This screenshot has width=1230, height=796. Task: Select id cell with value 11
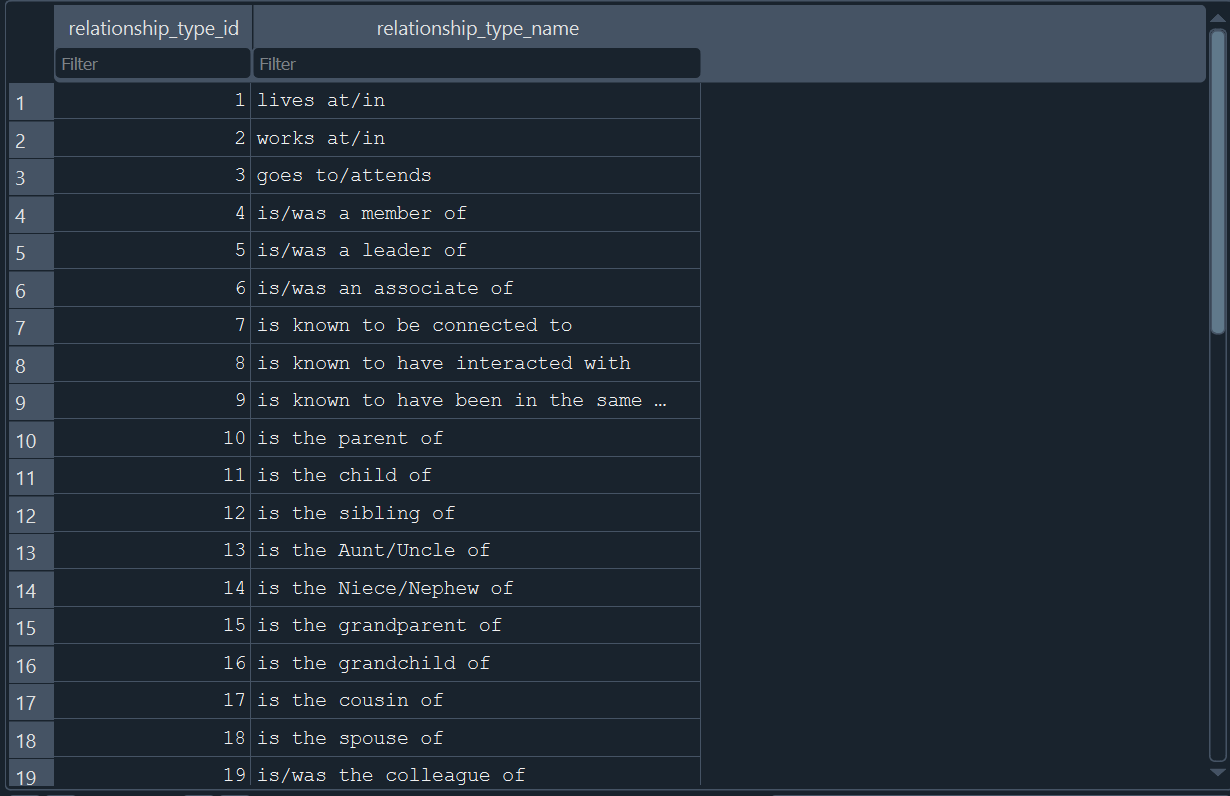pyautogui.click(x=152, y=476)
